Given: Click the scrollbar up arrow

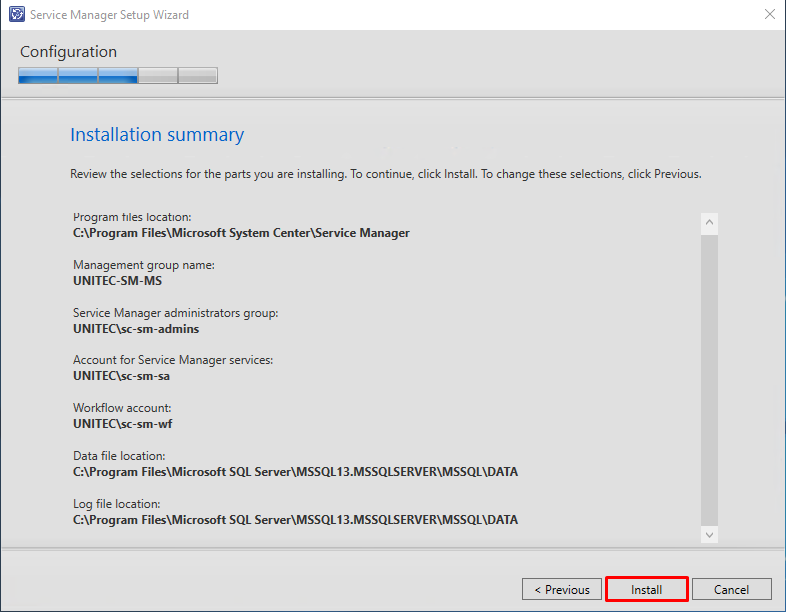Looking at the screenshot, I should (709, 223).
